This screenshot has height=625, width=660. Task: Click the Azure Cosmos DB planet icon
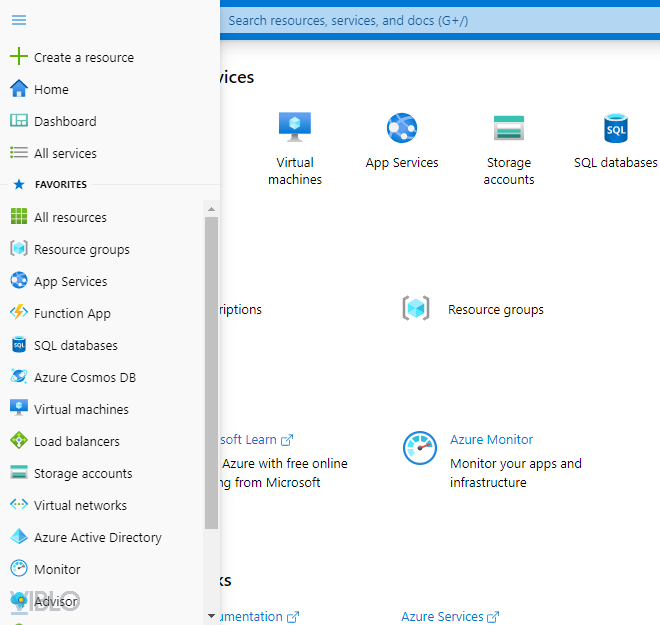(x=19, y=376)
